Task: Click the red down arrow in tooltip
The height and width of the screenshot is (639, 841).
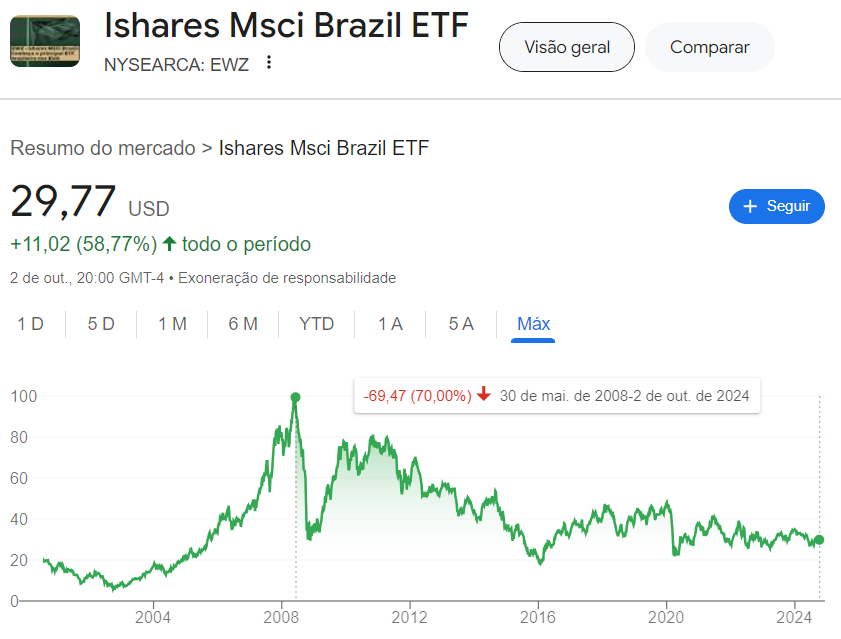Action: (484, 395)
